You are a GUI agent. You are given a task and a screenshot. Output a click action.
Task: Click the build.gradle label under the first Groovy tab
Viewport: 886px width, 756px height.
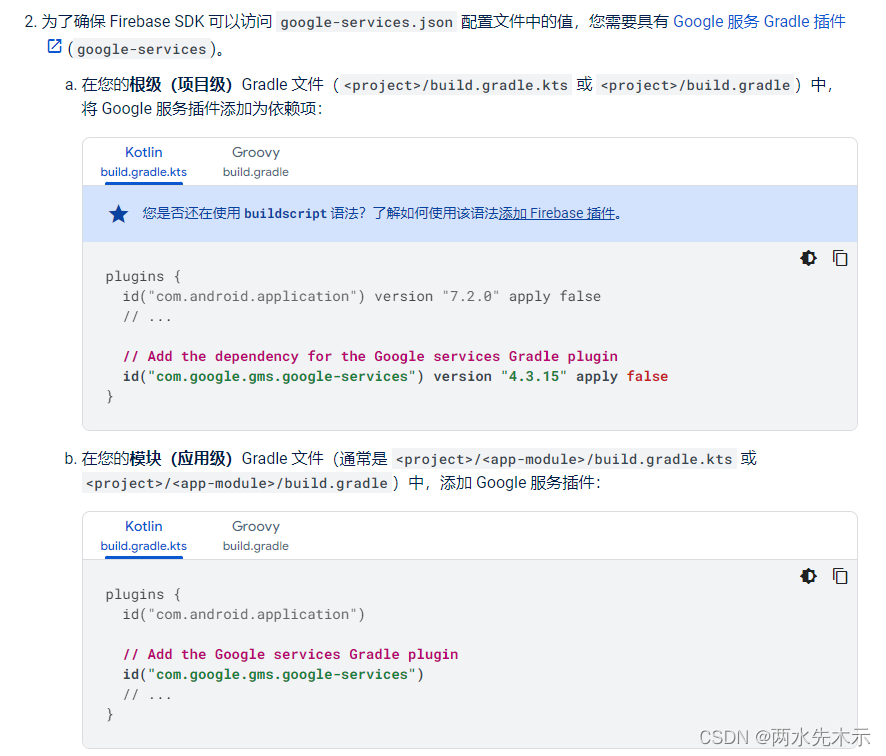[255, 172]
